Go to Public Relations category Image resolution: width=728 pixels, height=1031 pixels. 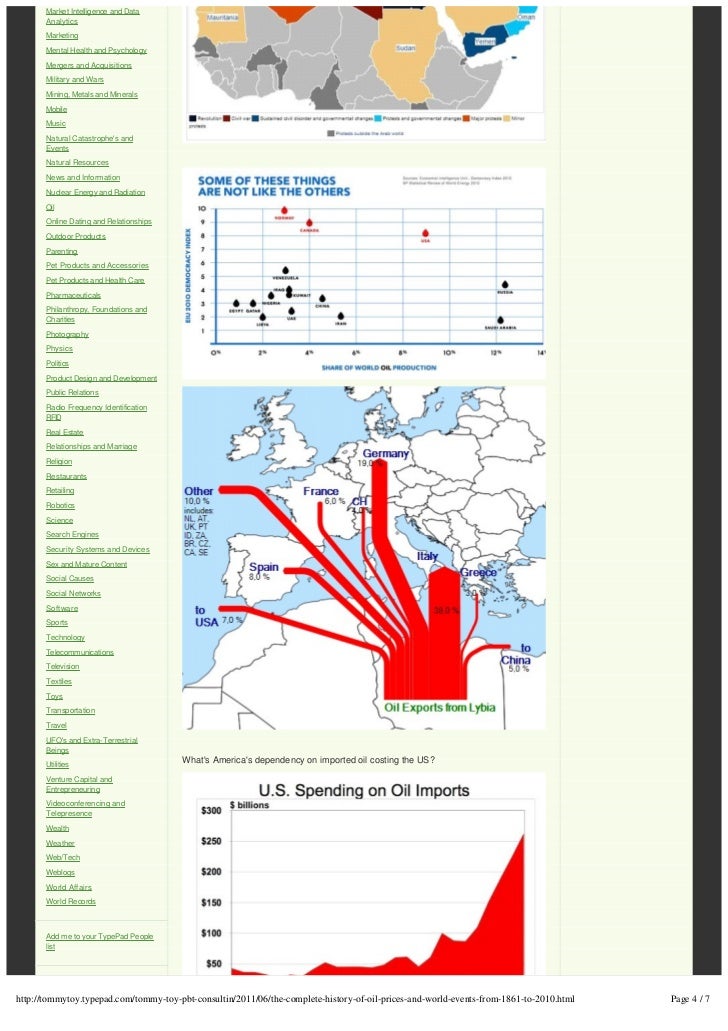[72, 393]
